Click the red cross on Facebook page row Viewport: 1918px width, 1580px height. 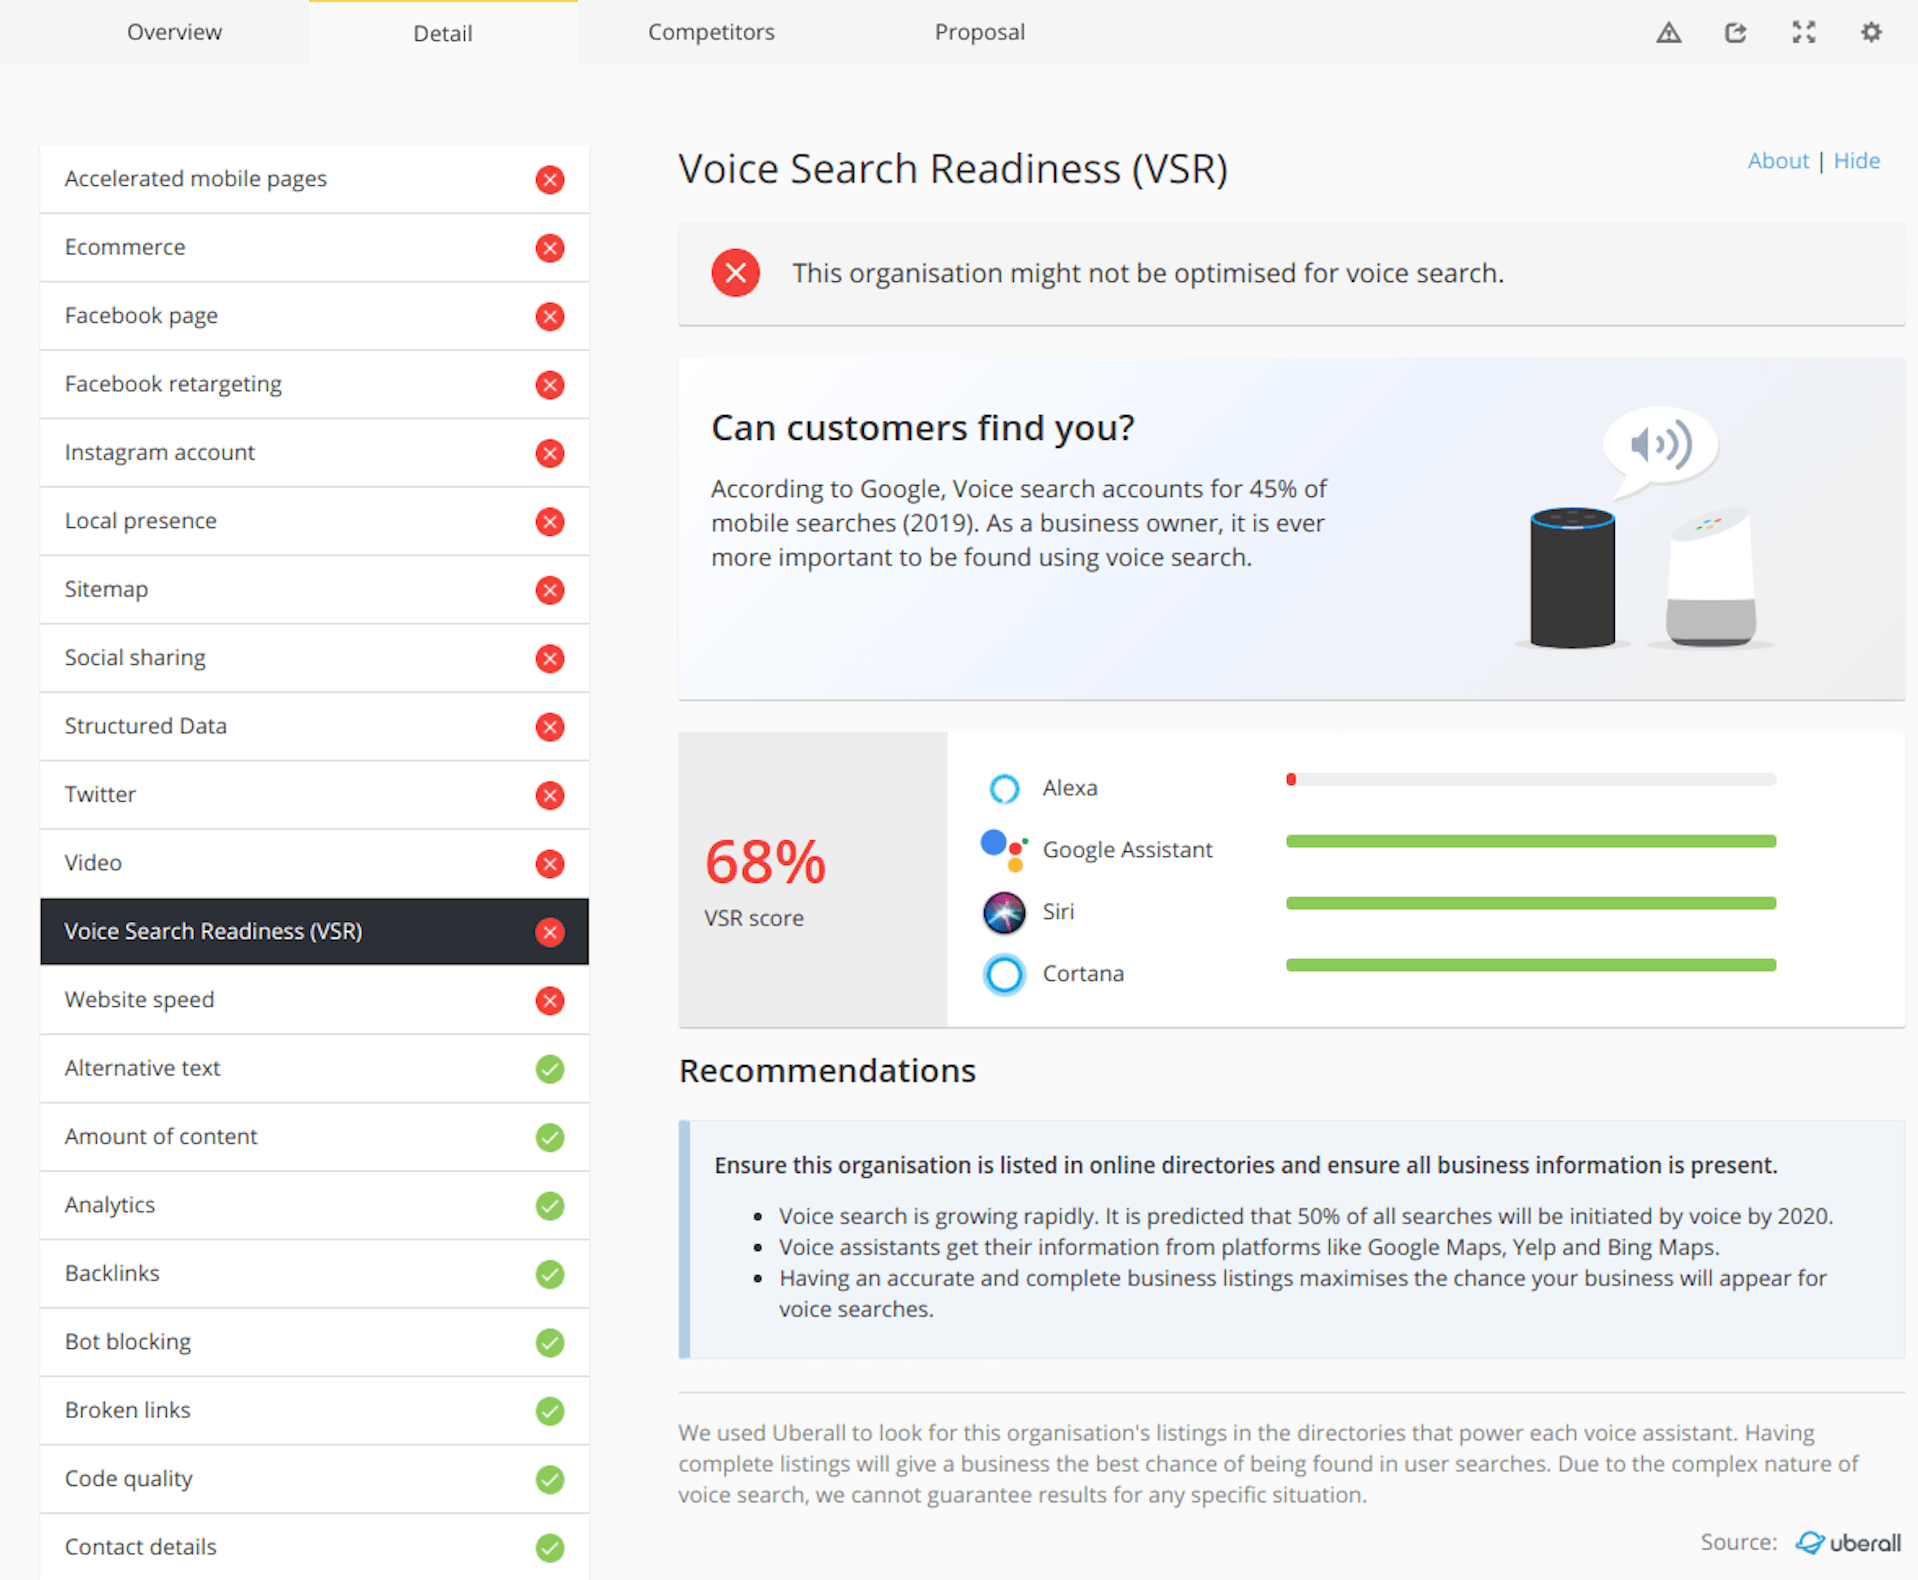[x=550, y=316]
